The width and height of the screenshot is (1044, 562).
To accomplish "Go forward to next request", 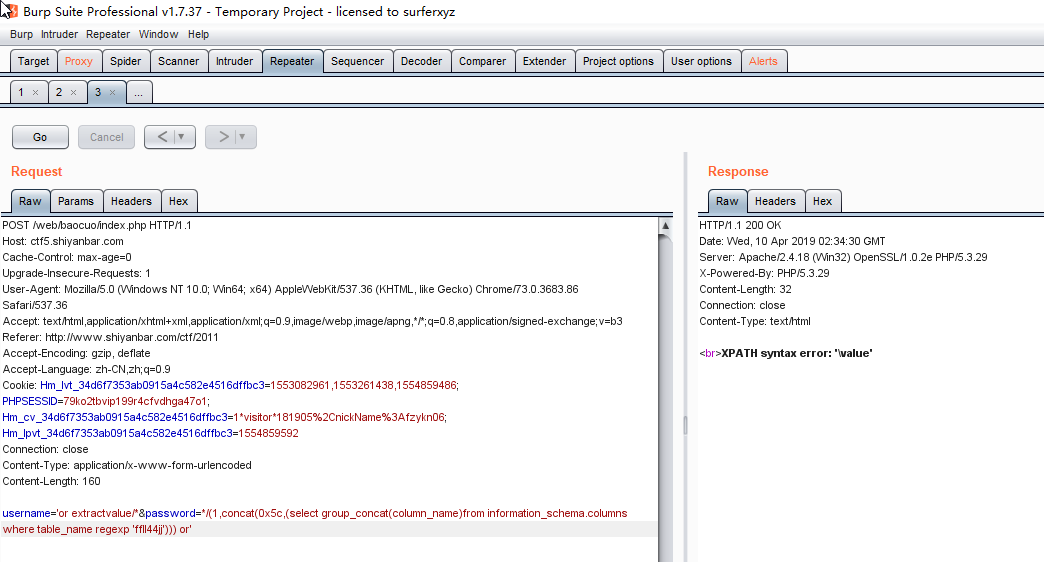I will coord(223,137).
